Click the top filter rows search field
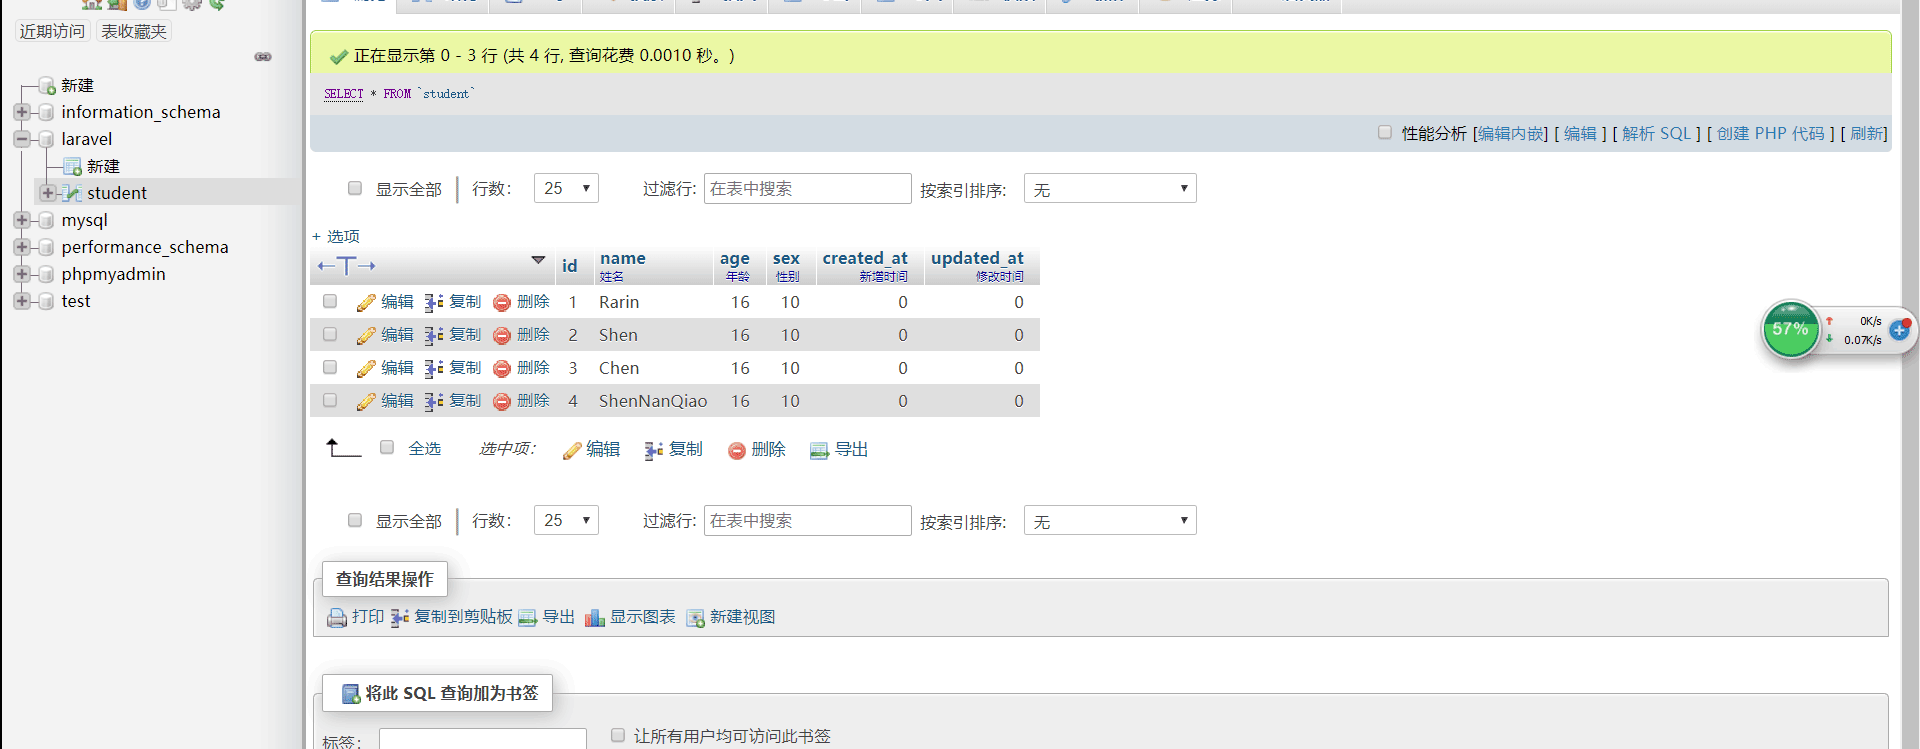Image resolution: width=1920 pixels, height=749 pixels. (x=807, y=189)
